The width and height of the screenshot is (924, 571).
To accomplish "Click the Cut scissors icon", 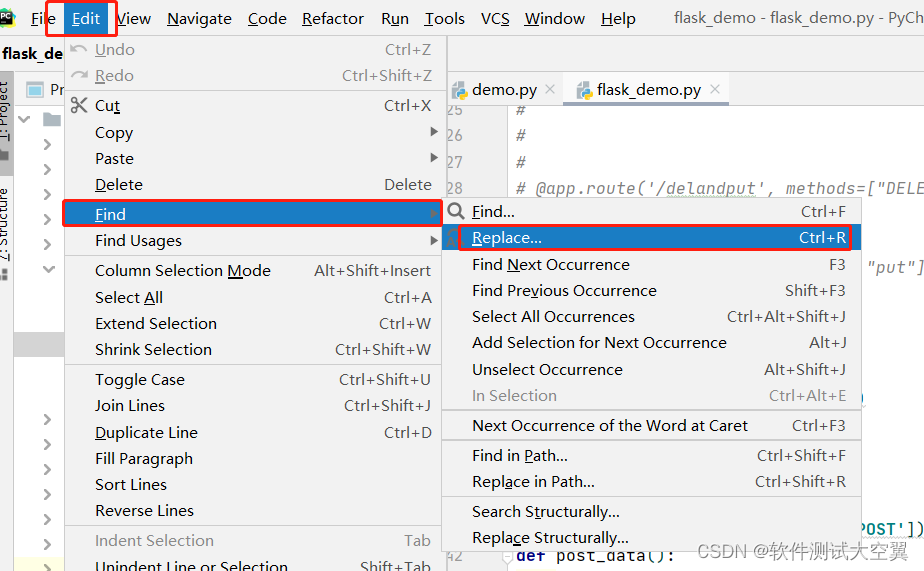I will click(79, 105).
